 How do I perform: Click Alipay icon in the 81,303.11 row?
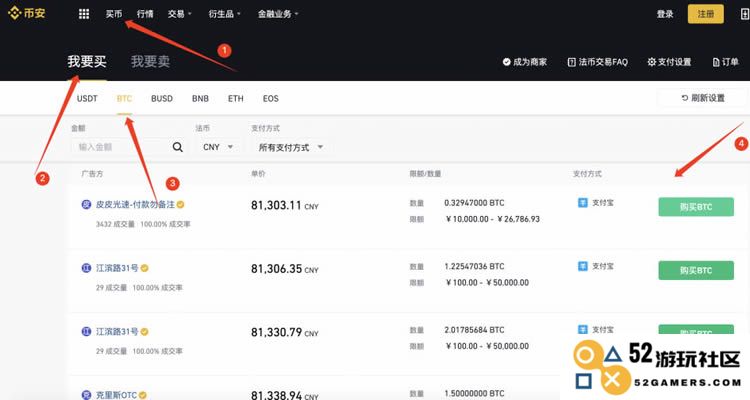click(583, 202)
